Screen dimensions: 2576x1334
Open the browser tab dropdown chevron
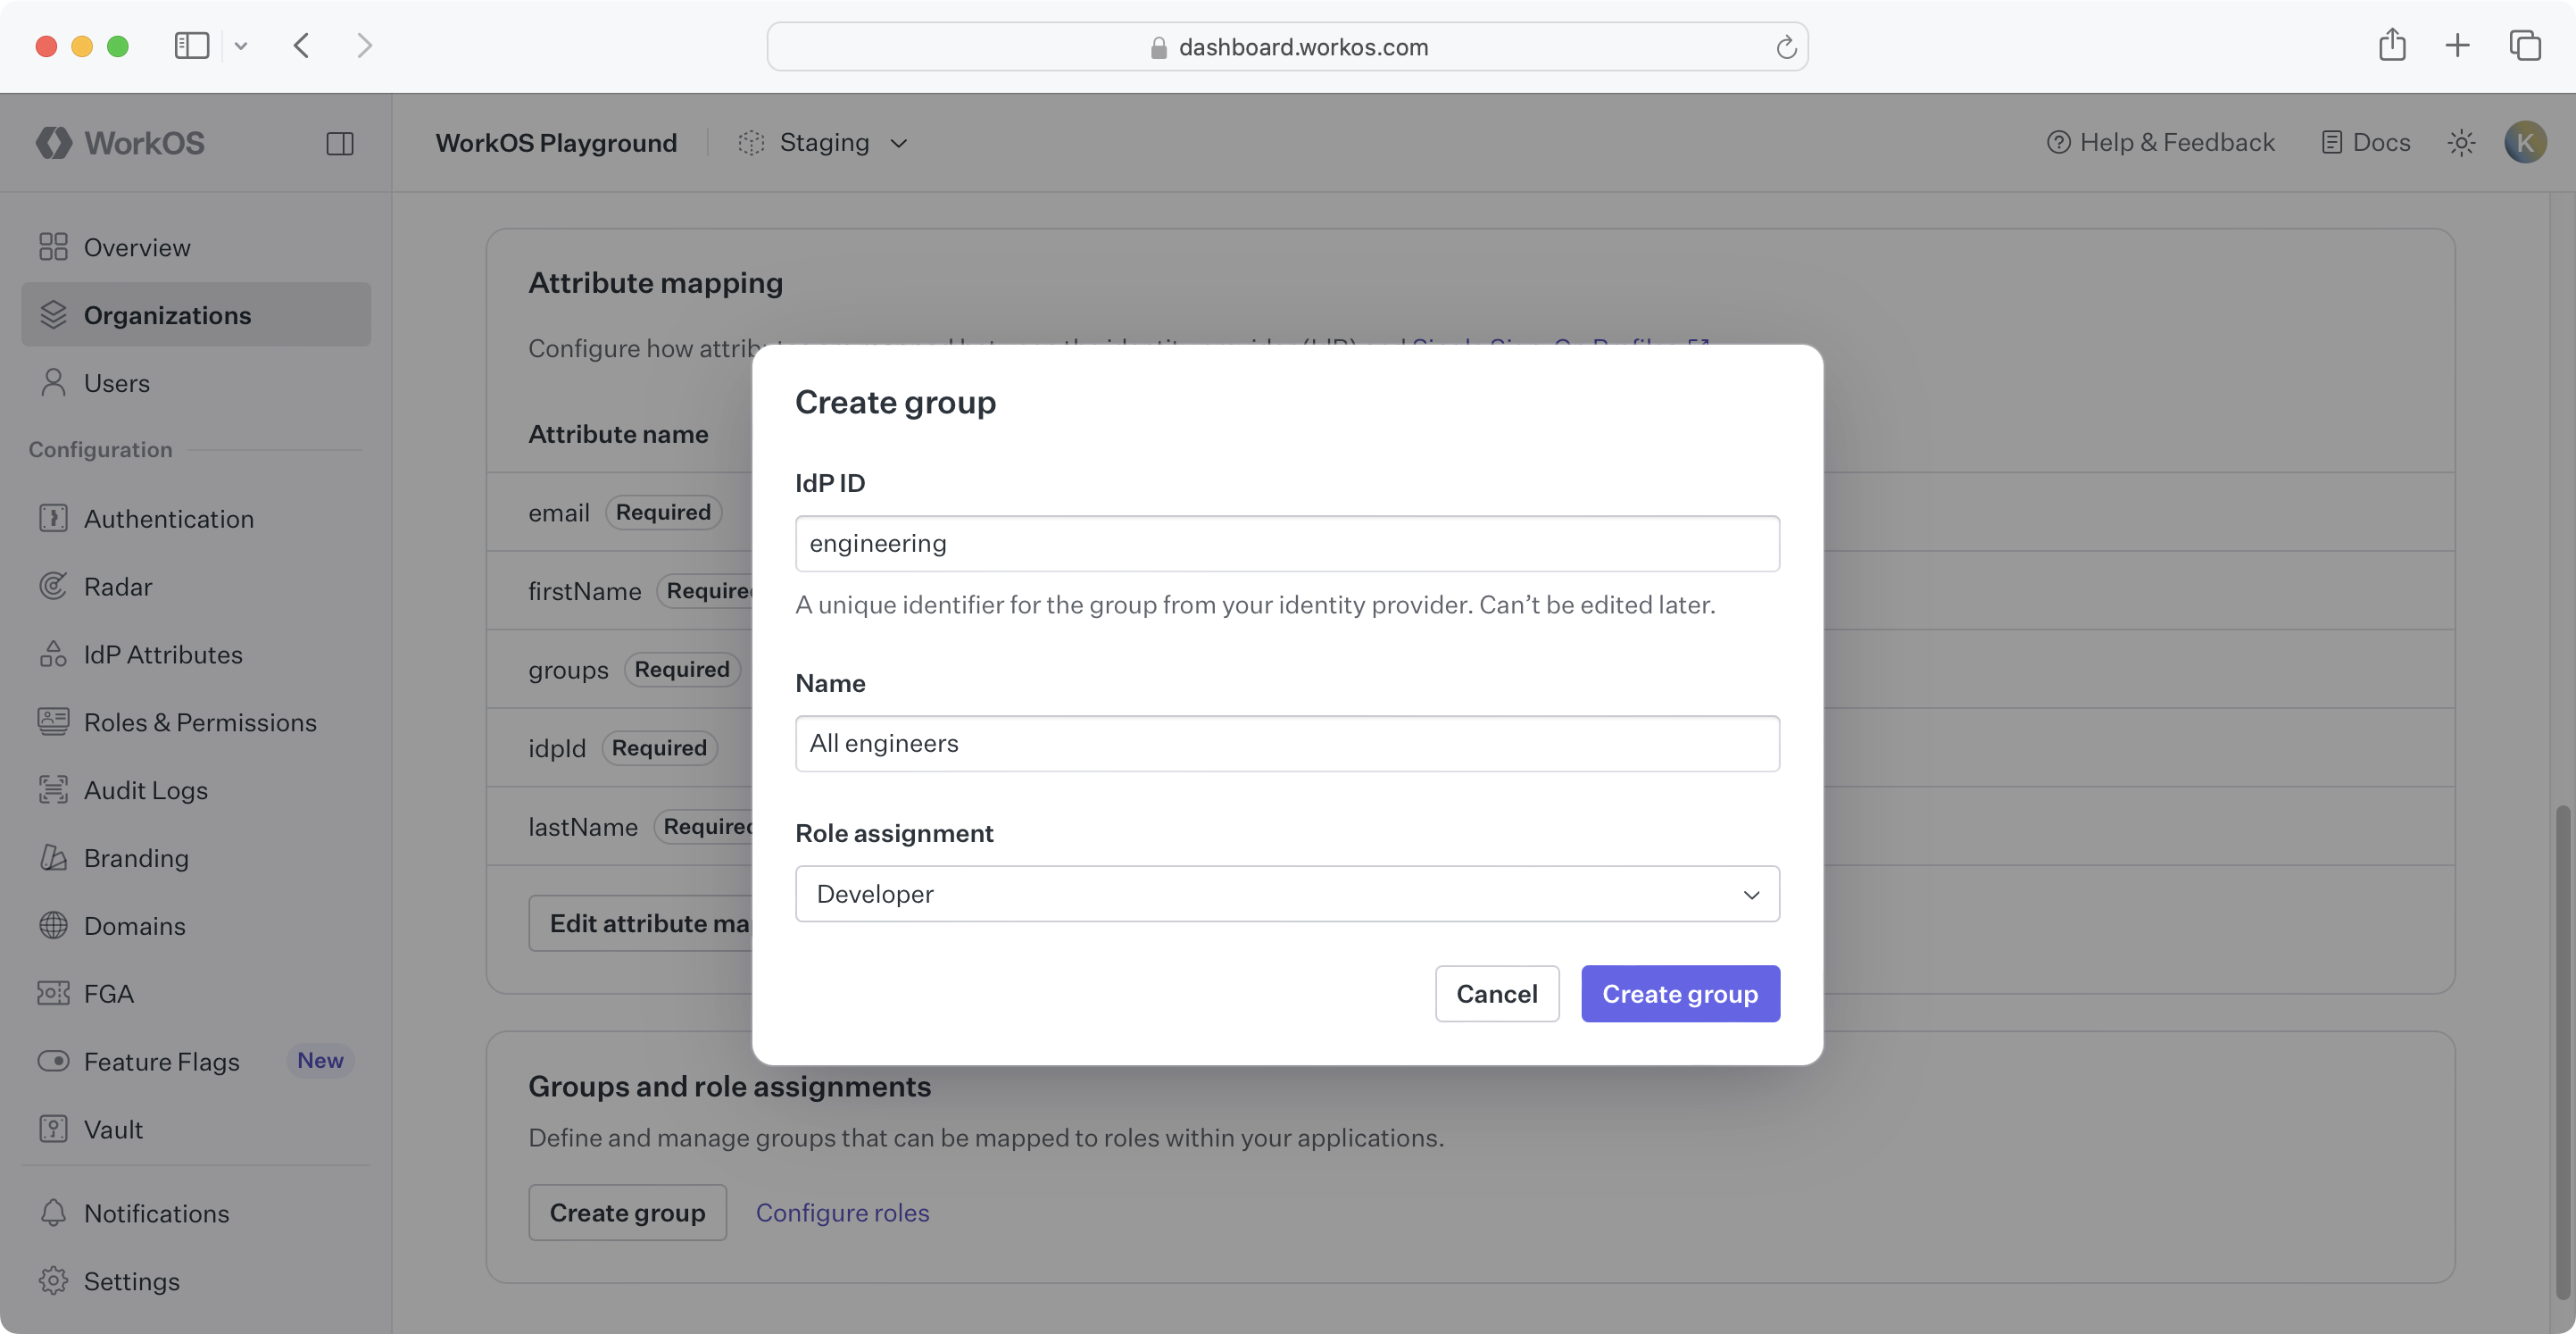pyautogui.click(x=241, y=46)
